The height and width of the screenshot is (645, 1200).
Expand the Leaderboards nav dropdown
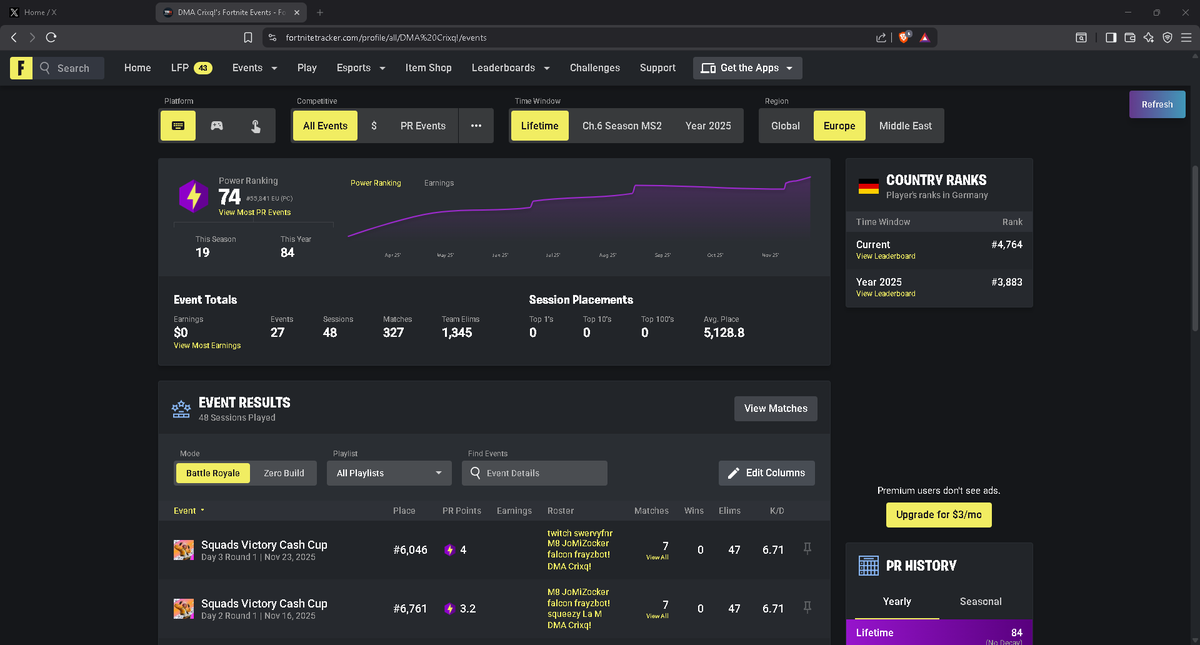click(511, 68)
